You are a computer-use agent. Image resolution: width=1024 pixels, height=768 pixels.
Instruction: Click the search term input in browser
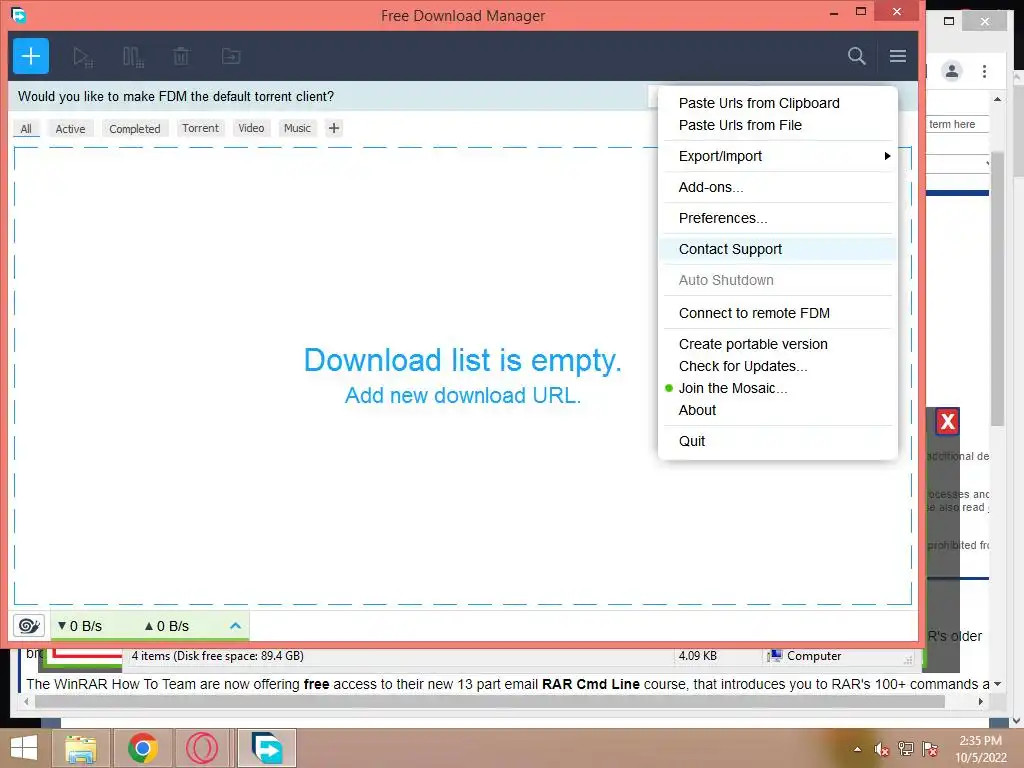pos(957,125)
